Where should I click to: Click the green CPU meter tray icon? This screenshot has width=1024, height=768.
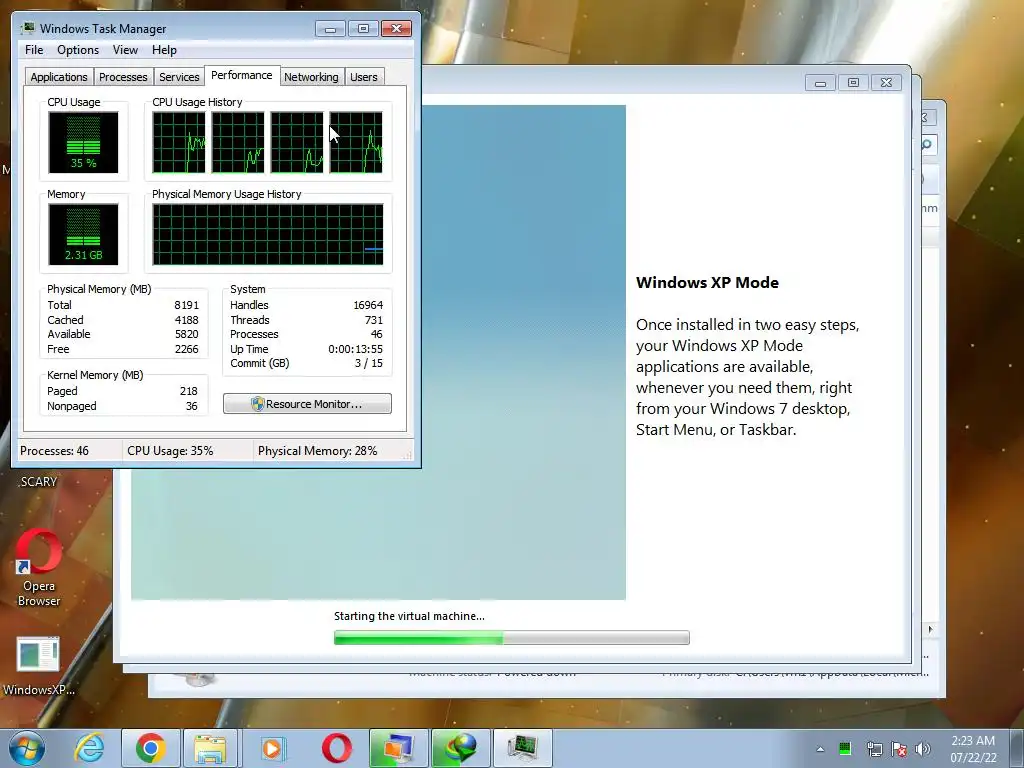pyautogui.click(x=845, y=748)
